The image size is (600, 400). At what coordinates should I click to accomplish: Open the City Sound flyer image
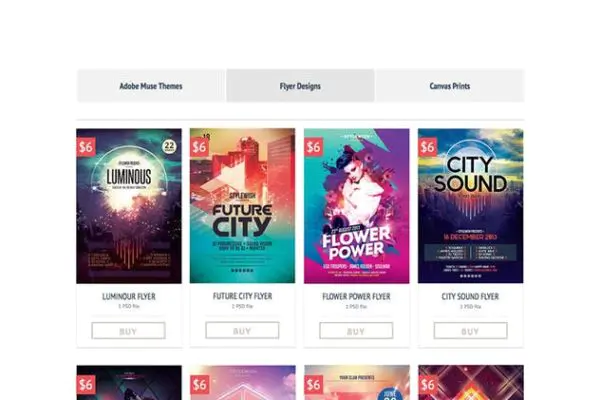[x=470, y=206]
